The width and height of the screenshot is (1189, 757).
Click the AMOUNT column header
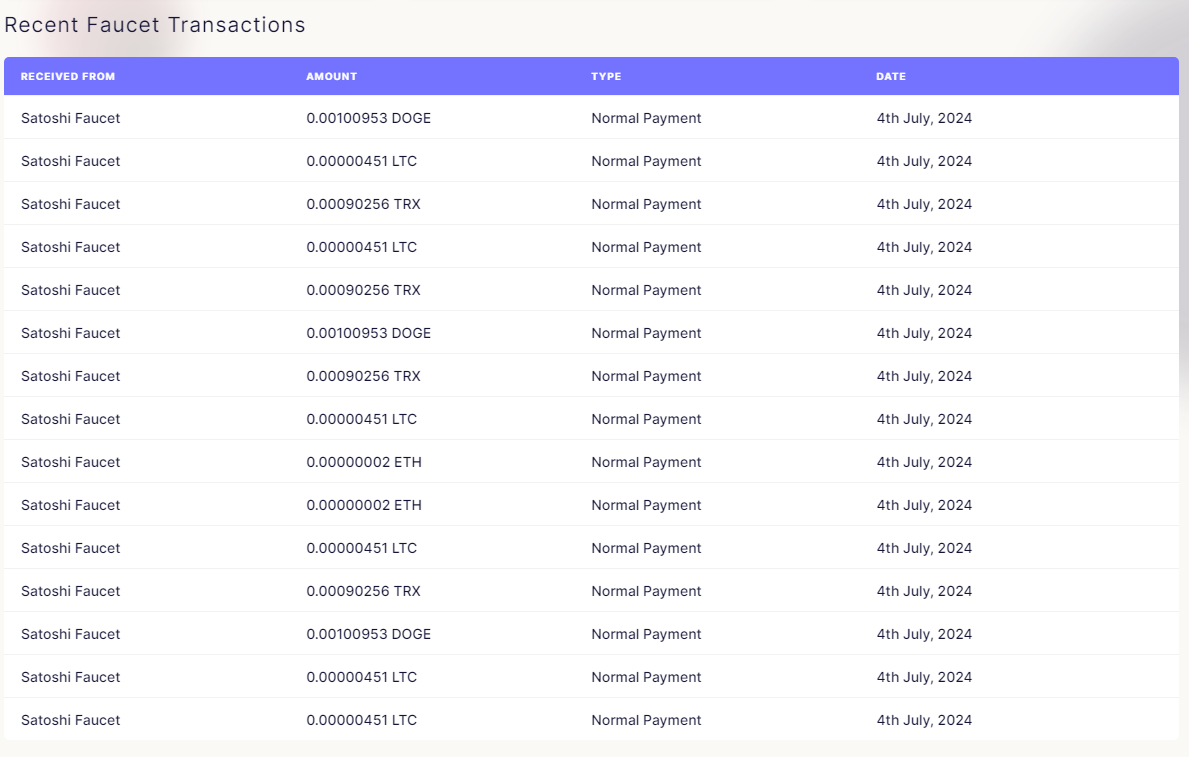point(331,77)
